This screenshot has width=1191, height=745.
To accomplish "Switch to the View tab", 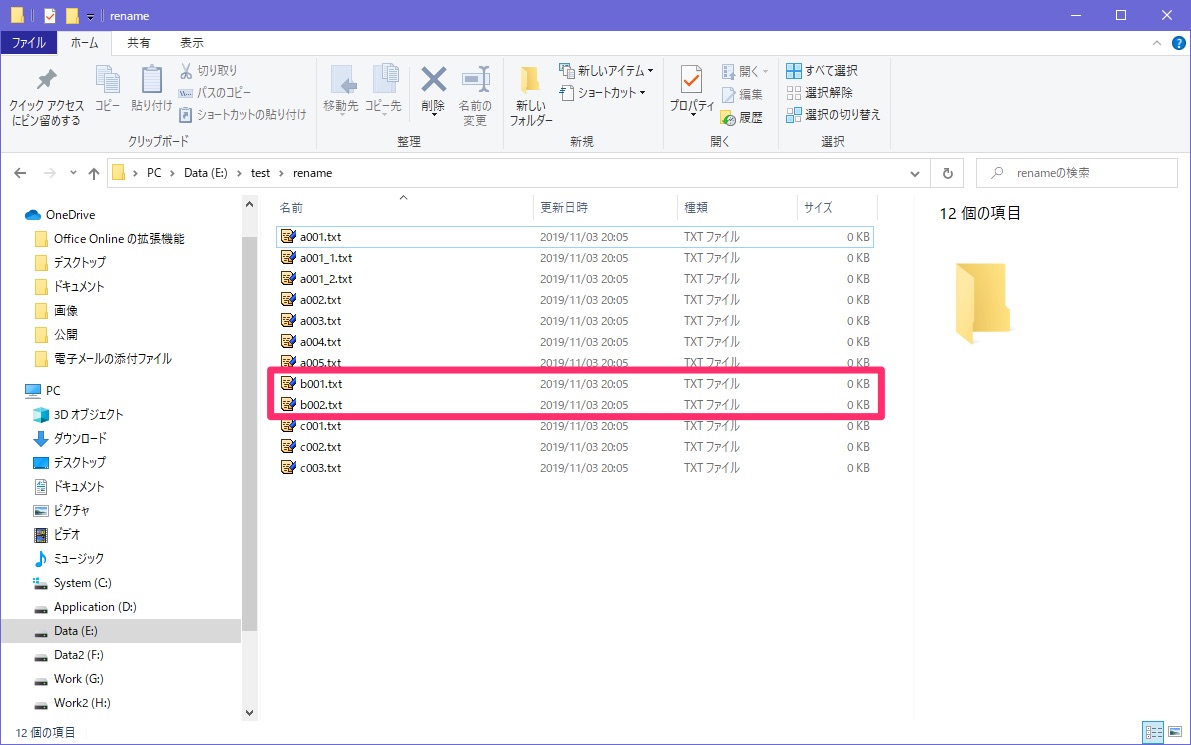I will (191, 43).
